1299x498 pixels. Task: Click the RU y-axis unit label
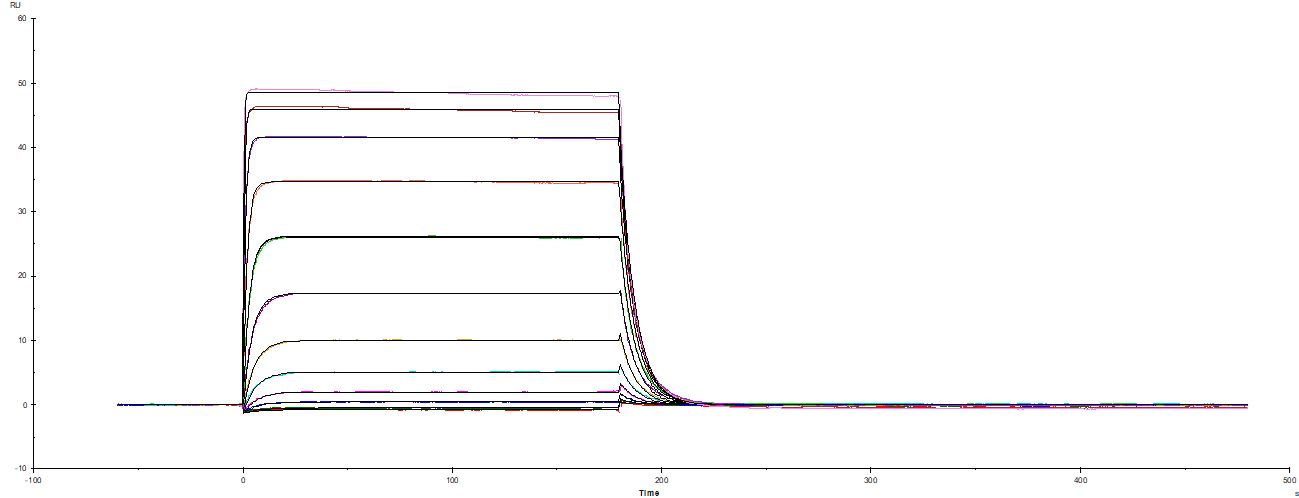(15, 5)
